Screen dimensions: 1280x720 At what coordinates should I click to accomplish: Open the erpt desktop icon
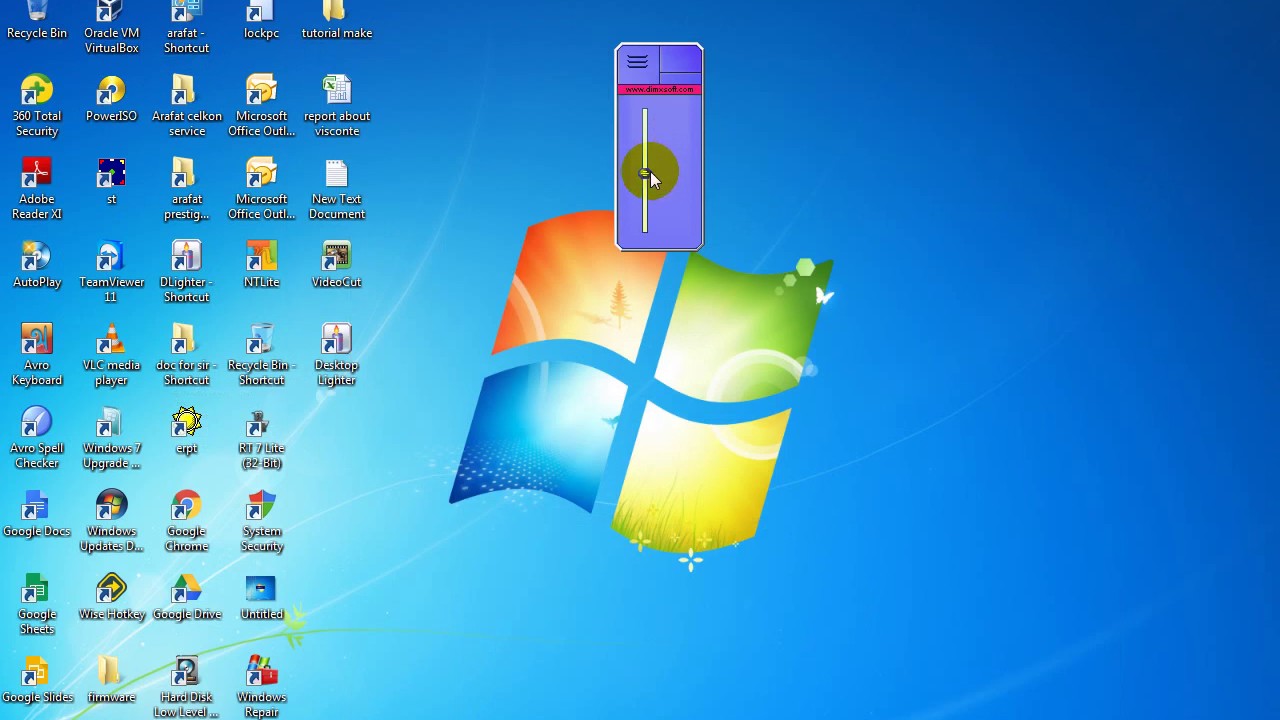[186, 430]
